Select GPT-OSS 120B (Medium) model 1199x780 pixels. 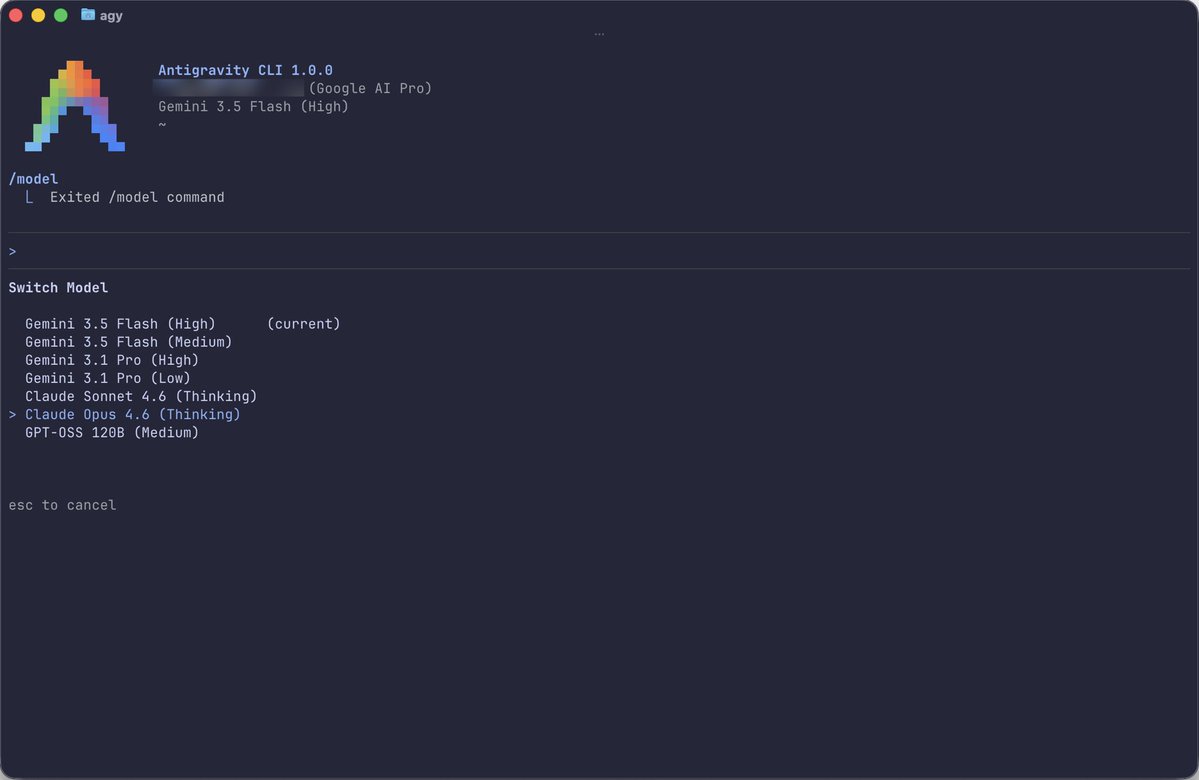tap(112, 433)
